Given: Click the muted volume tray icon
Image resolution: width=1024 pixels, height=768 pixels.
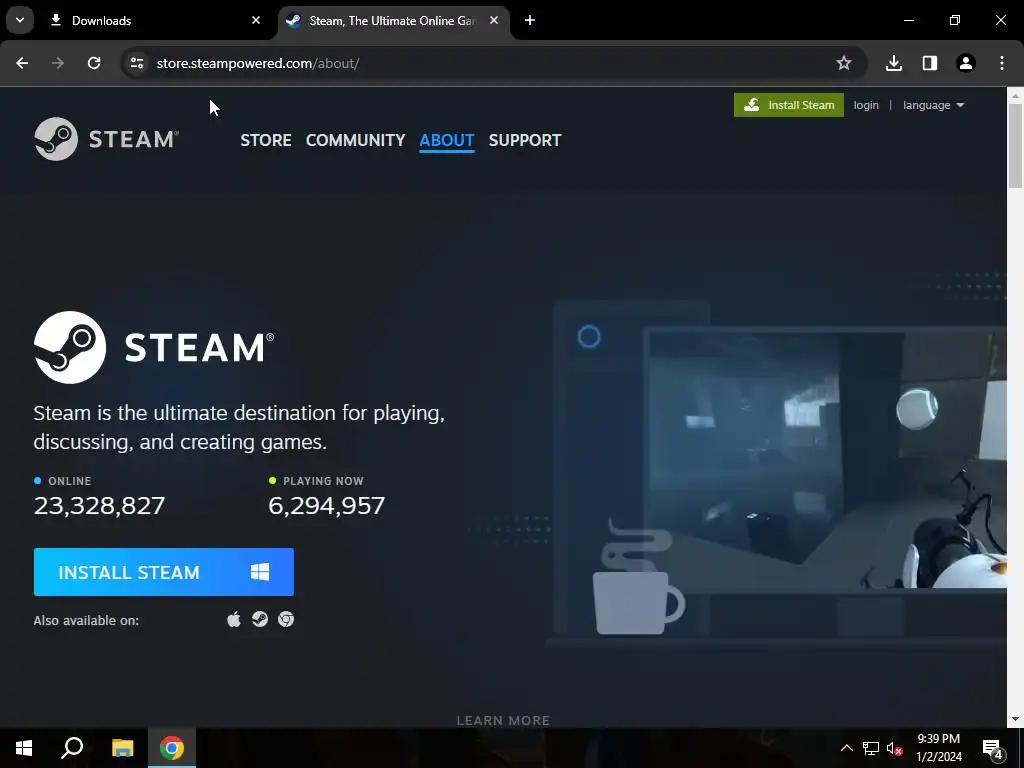Looking at the screenshot, I should (x=895, y=748).
